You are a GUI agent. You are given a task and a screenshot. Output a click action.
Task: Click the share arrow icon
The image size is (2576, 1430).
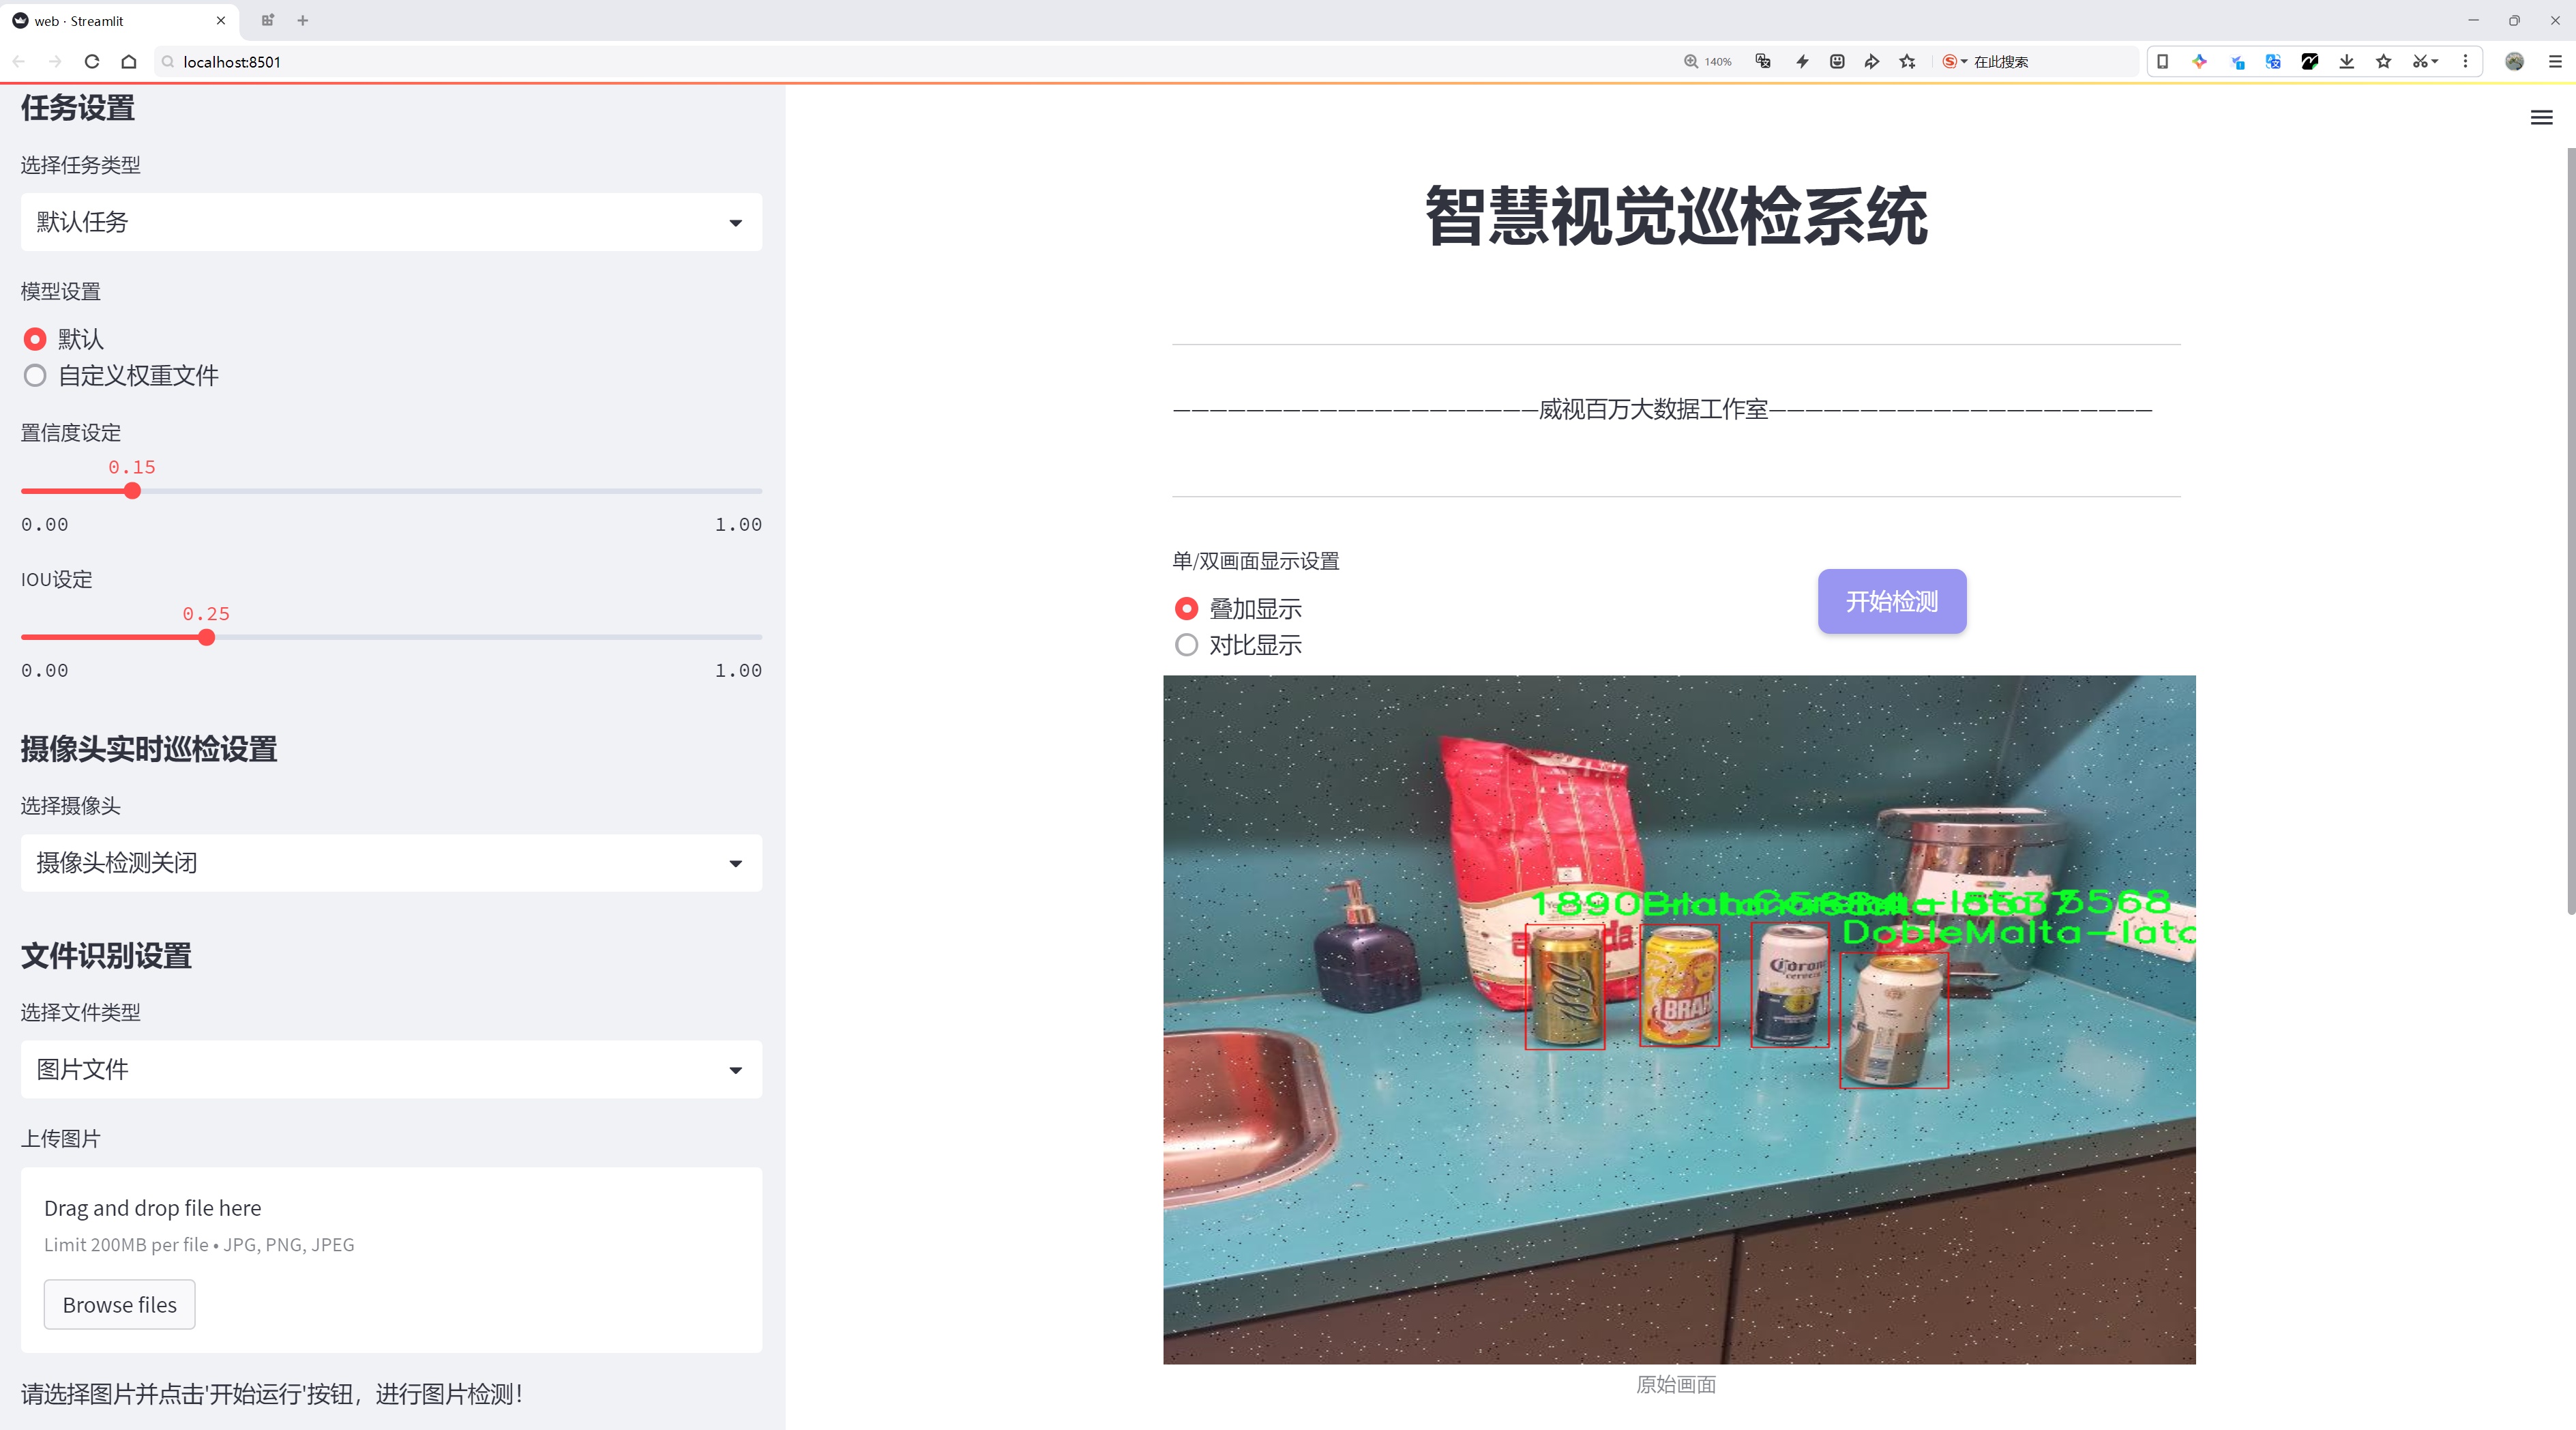[x=1872, y=62]
